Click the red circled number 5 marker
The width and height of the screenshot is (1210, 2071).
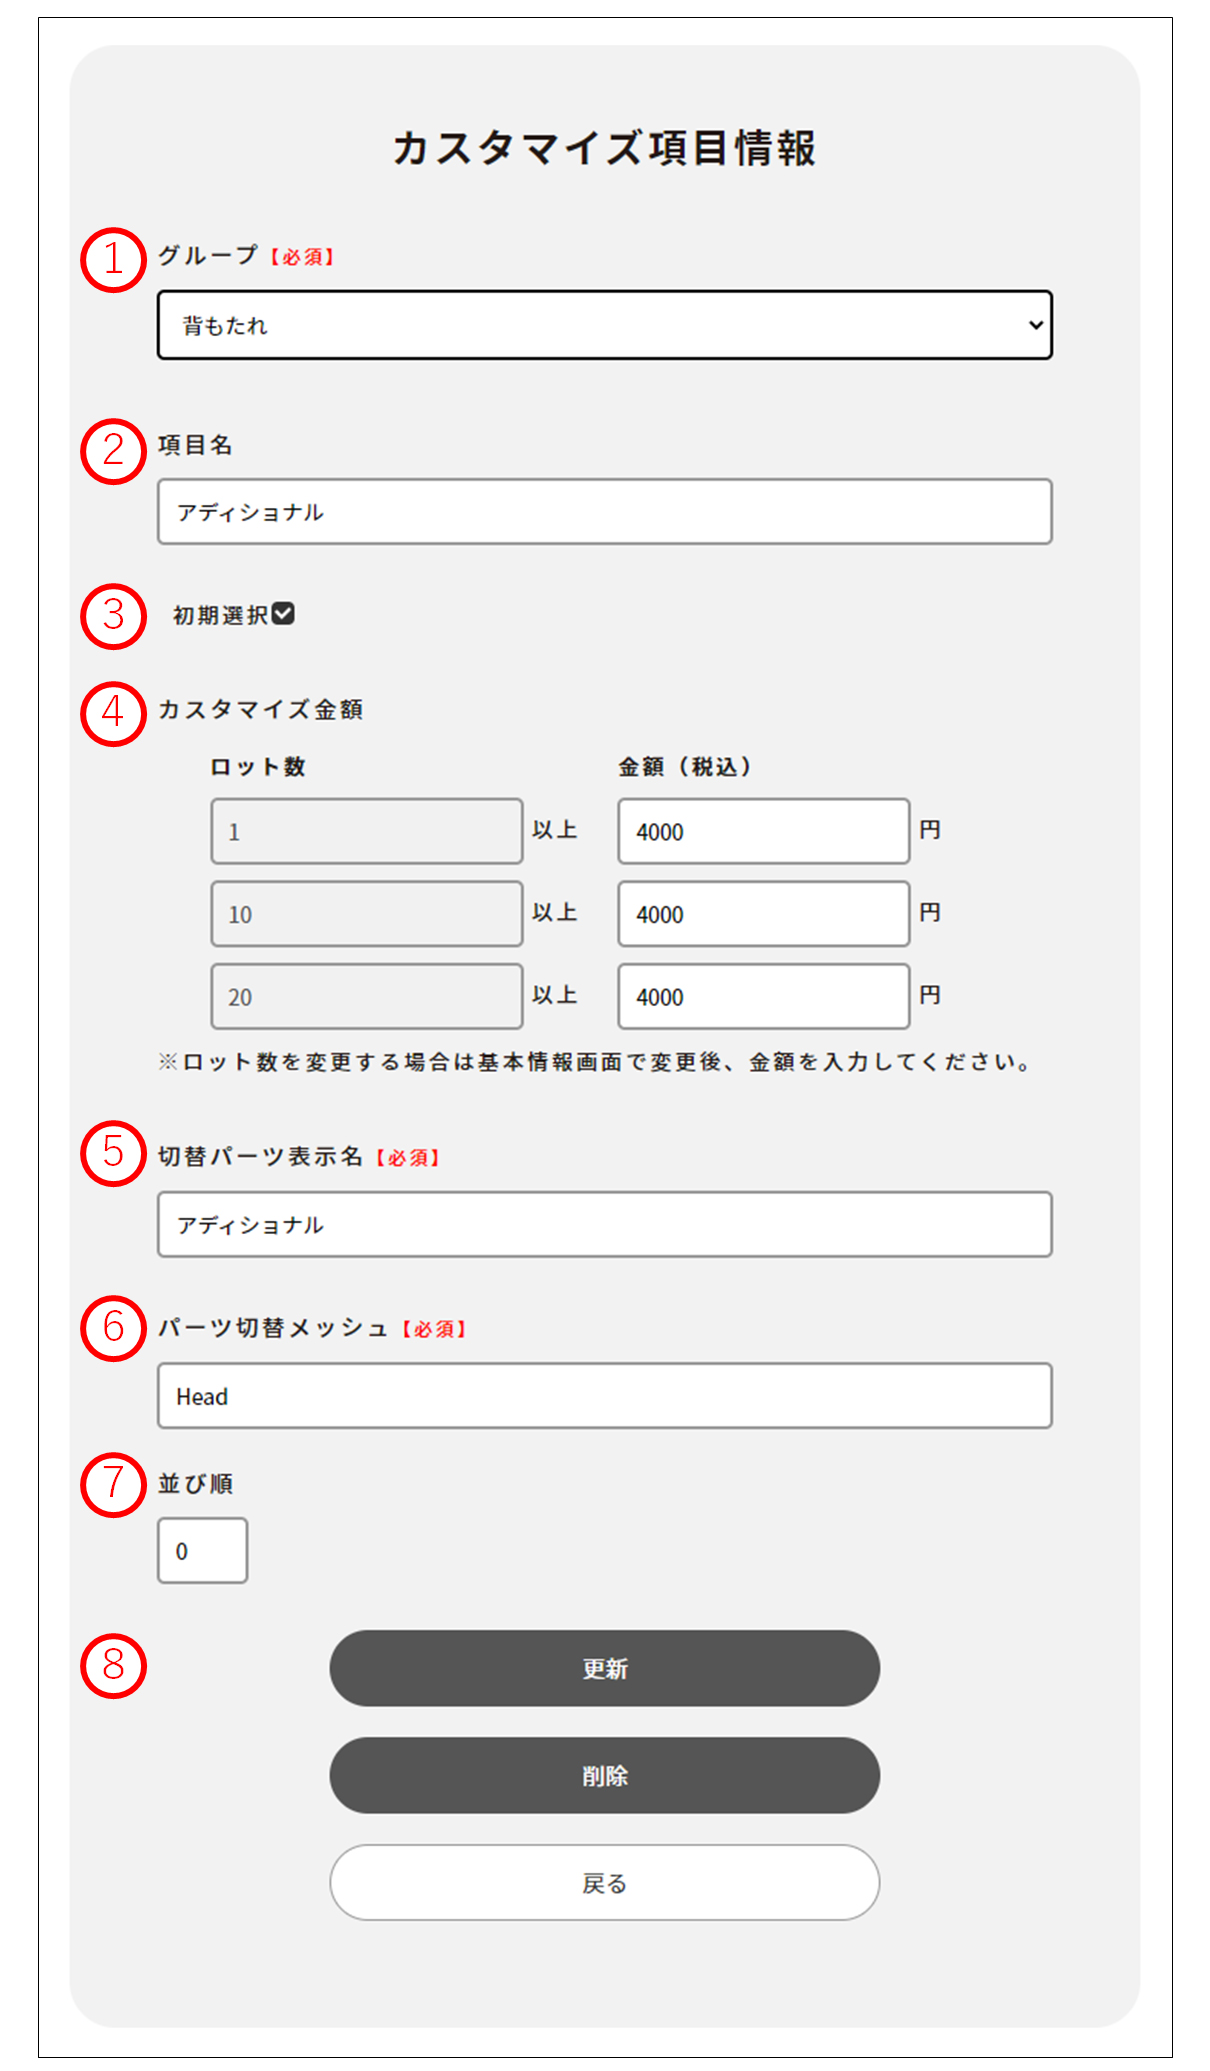coord(113,1153)
